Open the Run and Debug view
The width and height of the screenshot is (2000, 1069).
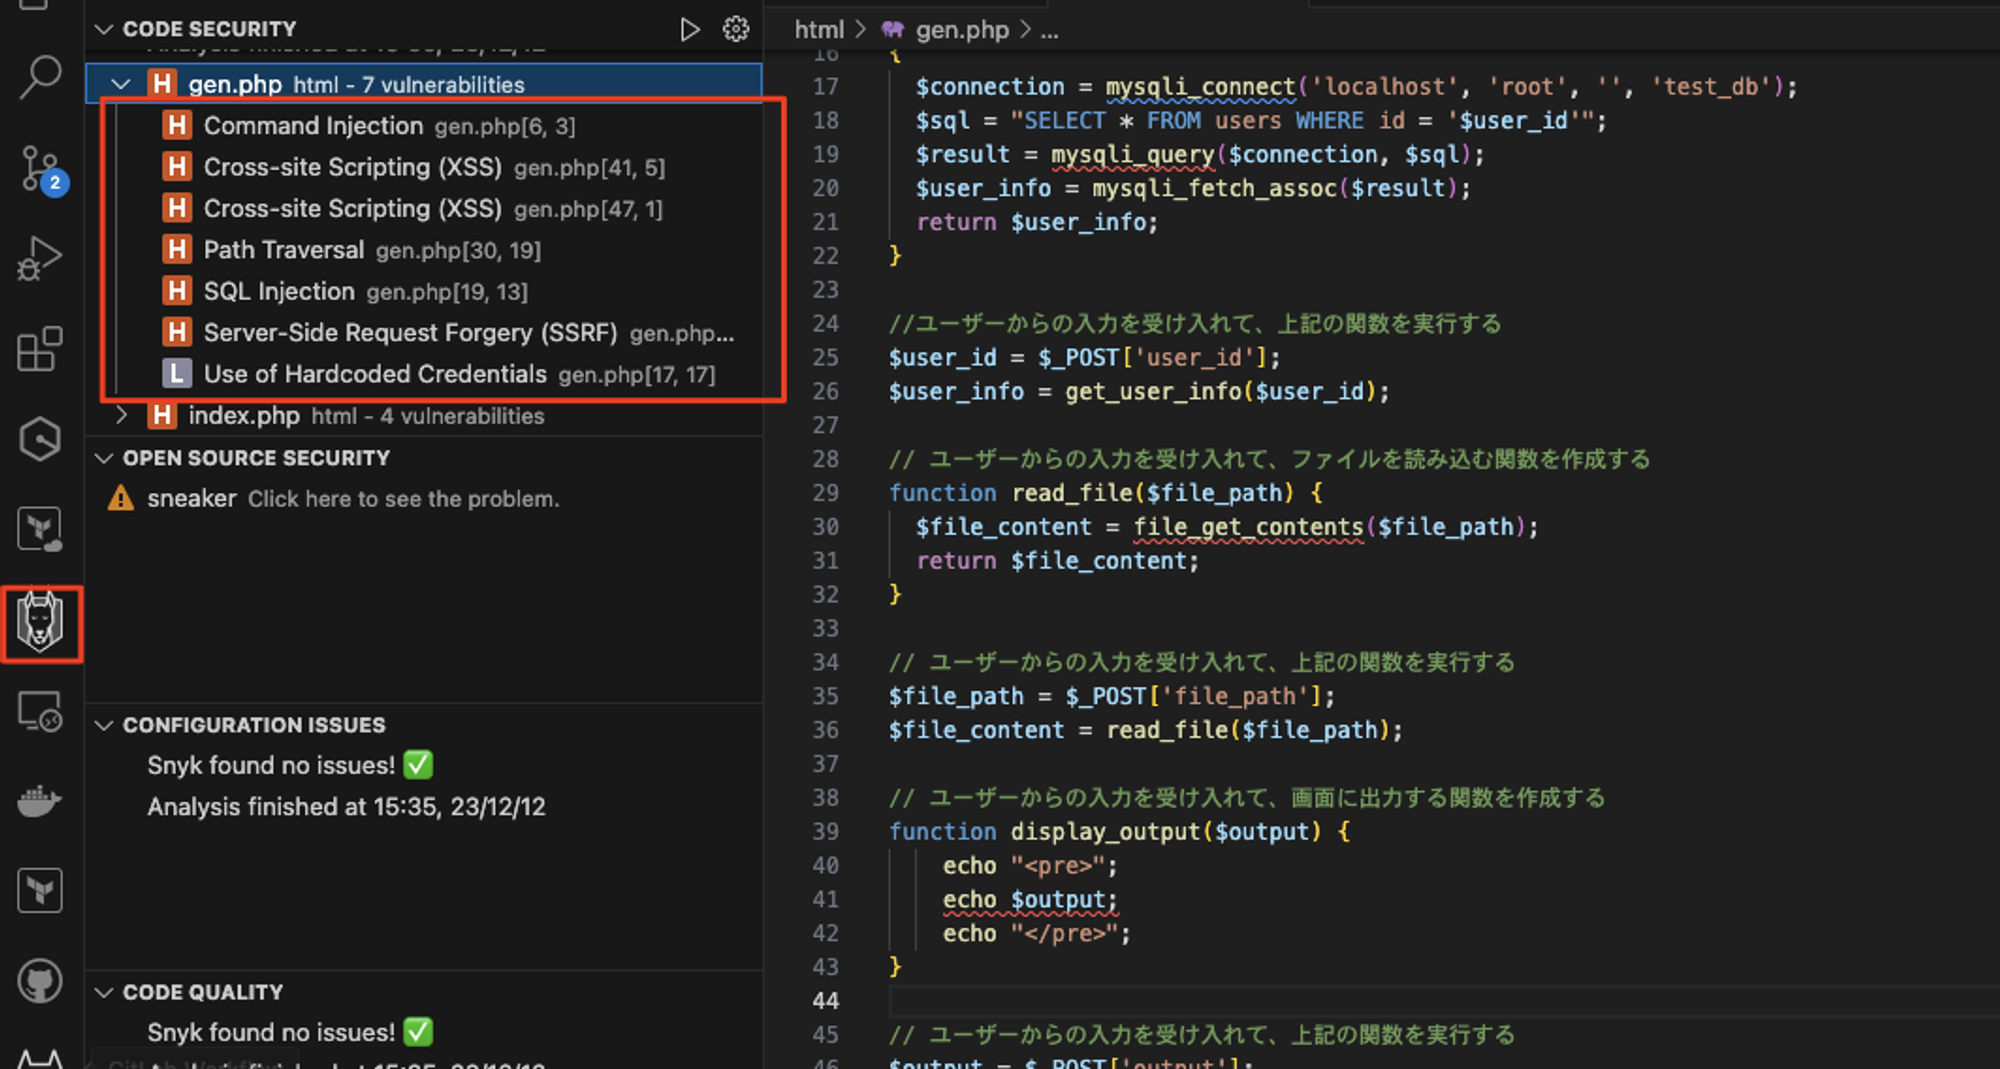point(40,258)
